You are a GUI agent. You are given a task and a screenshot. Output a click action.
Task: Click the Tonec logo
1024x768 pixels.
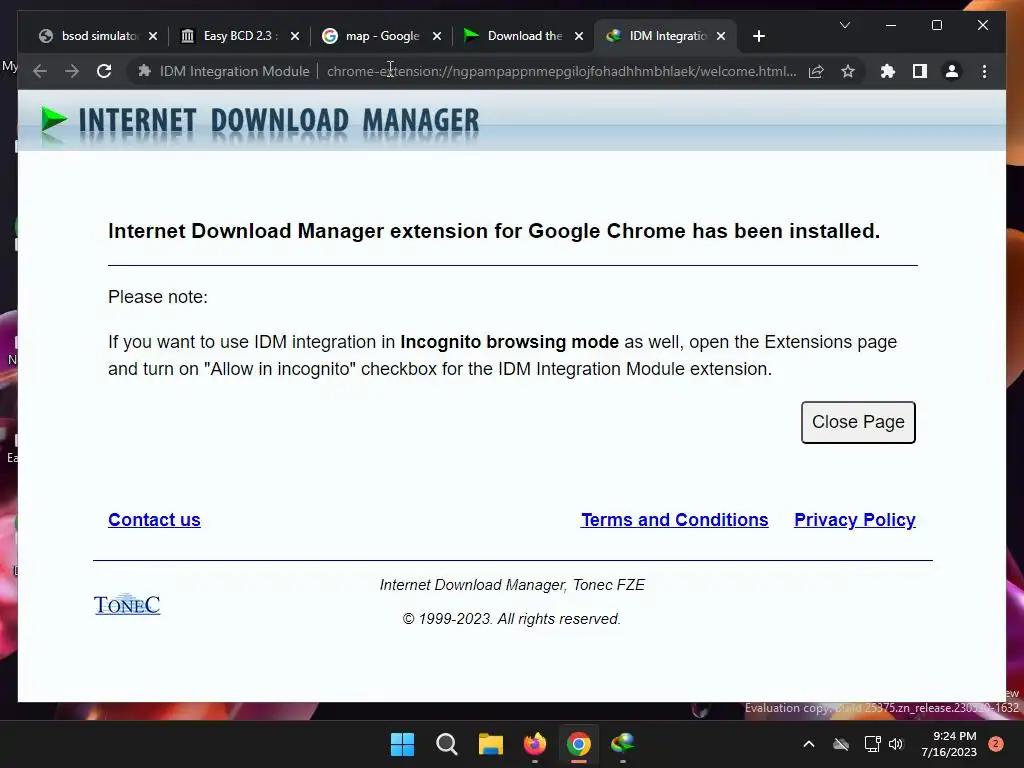pos(127,604)
